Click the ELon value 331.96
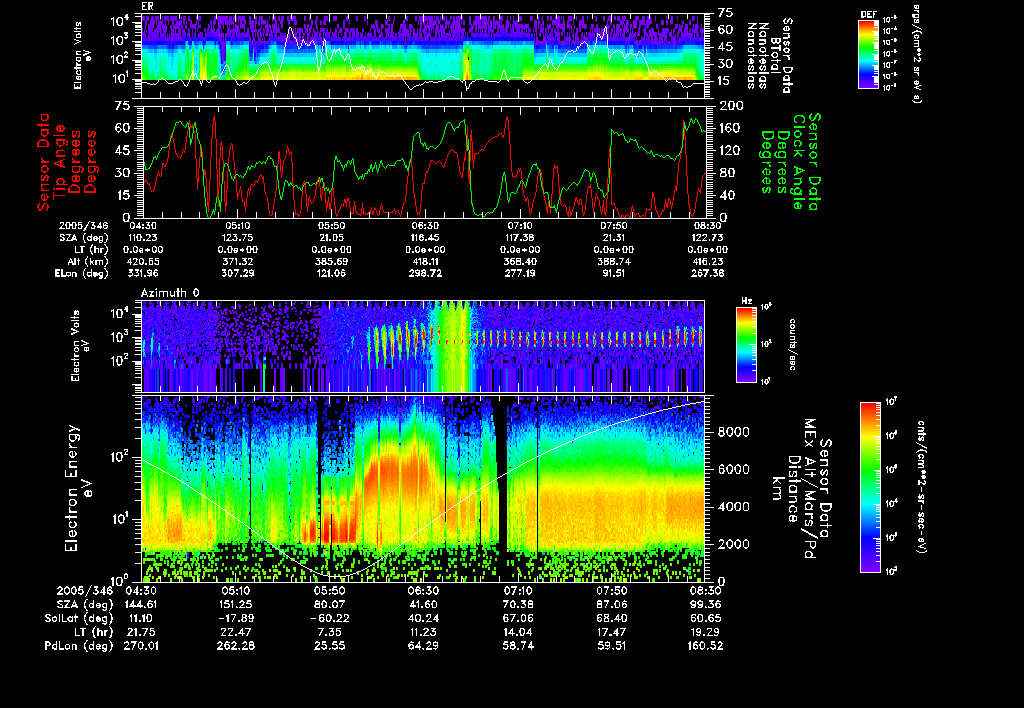The height and width of the screenshot is (708, 1024). (x=143, y=274)
